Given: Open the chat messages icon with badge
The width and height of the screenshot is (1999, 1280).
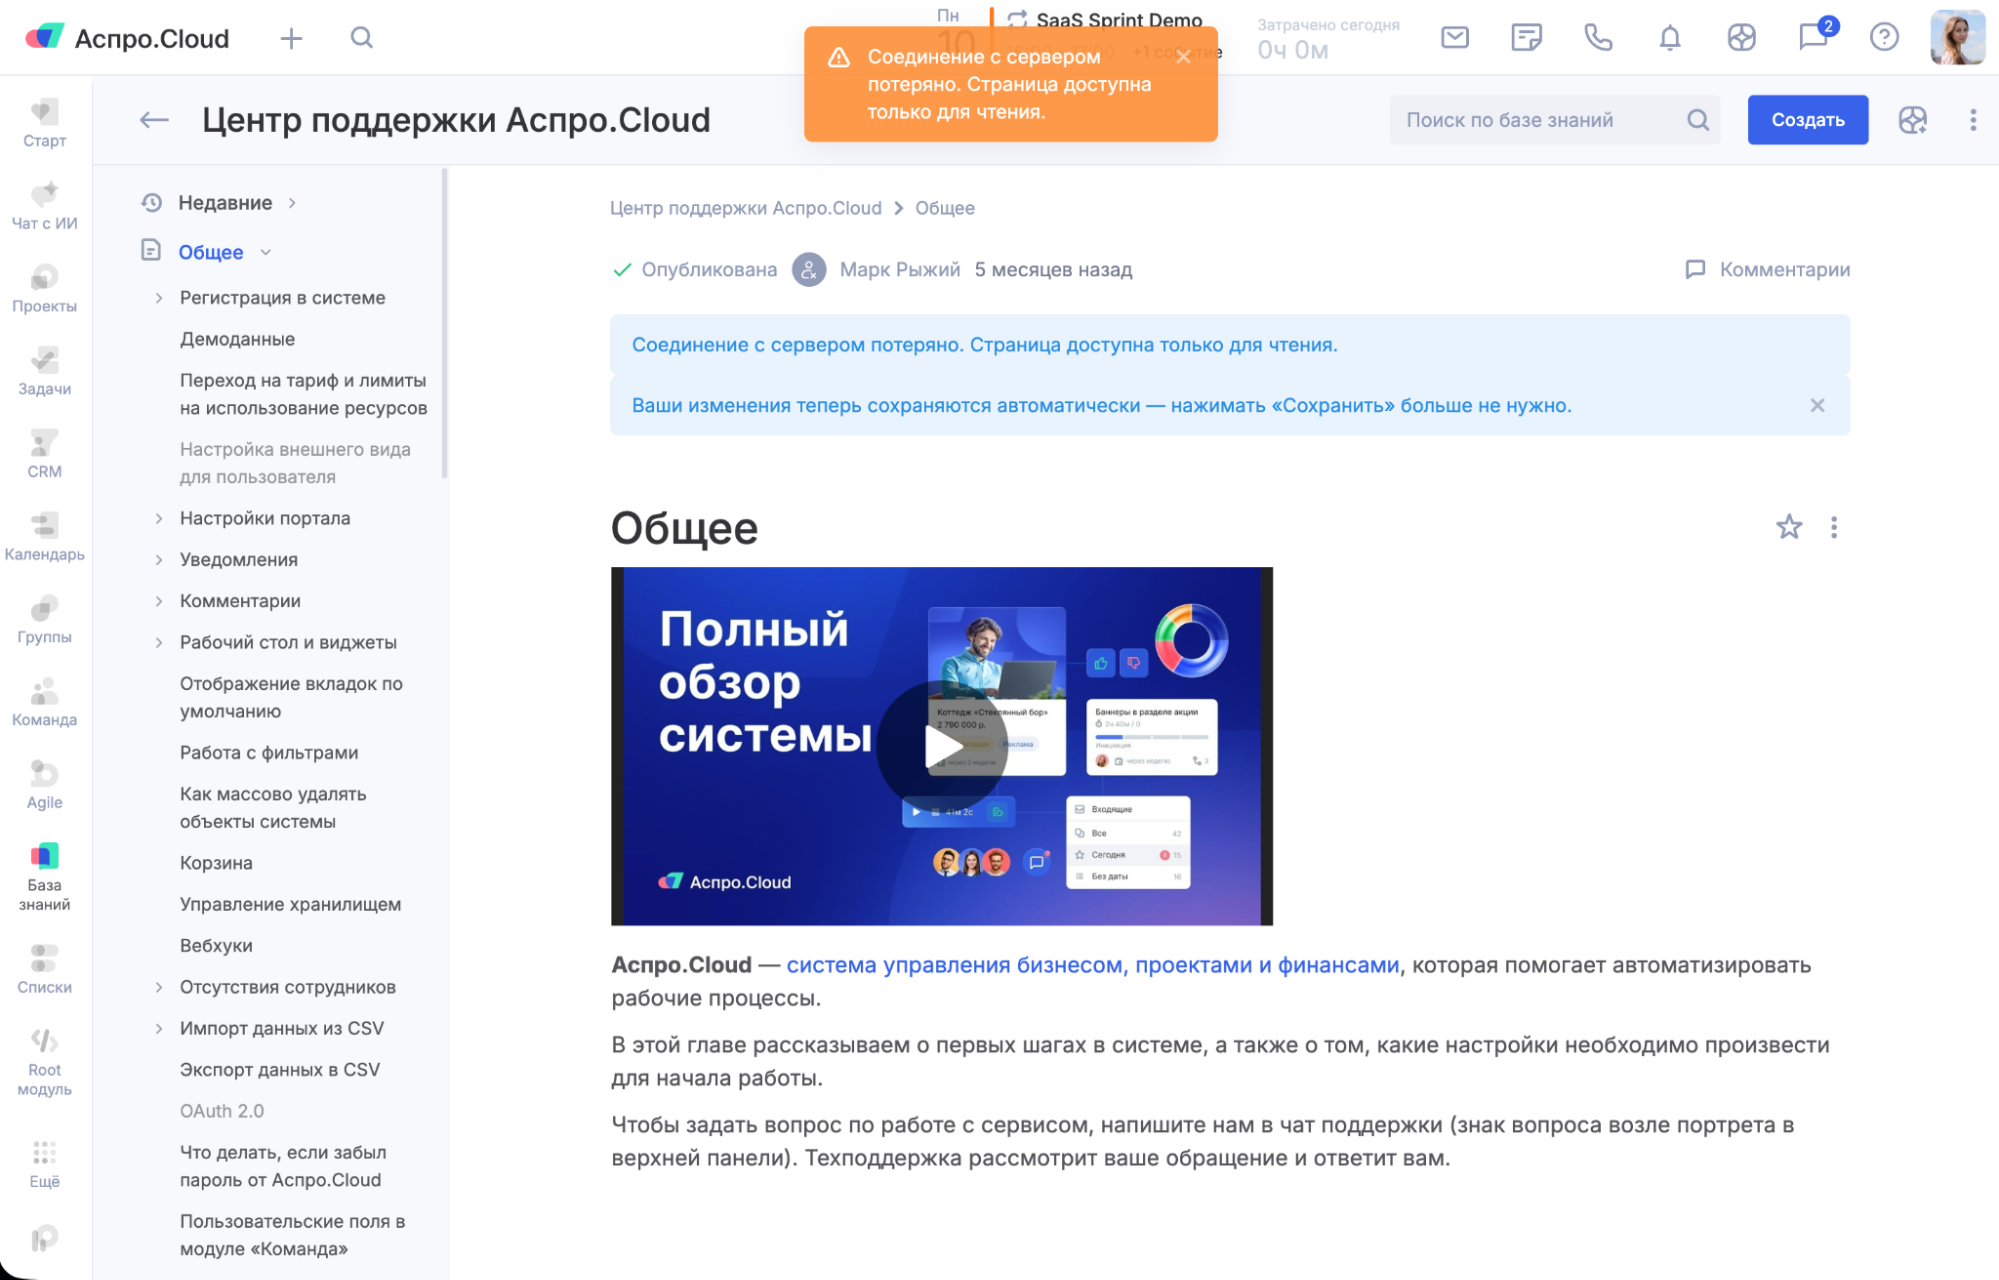Looking at the screenshot, I should (x=1813, y=37).
